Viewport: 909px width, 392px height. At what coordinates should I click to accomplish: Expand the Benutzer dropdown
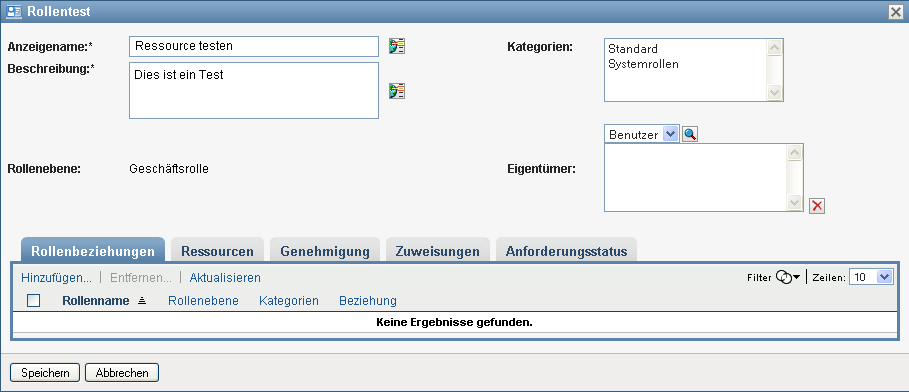point(670,135)
